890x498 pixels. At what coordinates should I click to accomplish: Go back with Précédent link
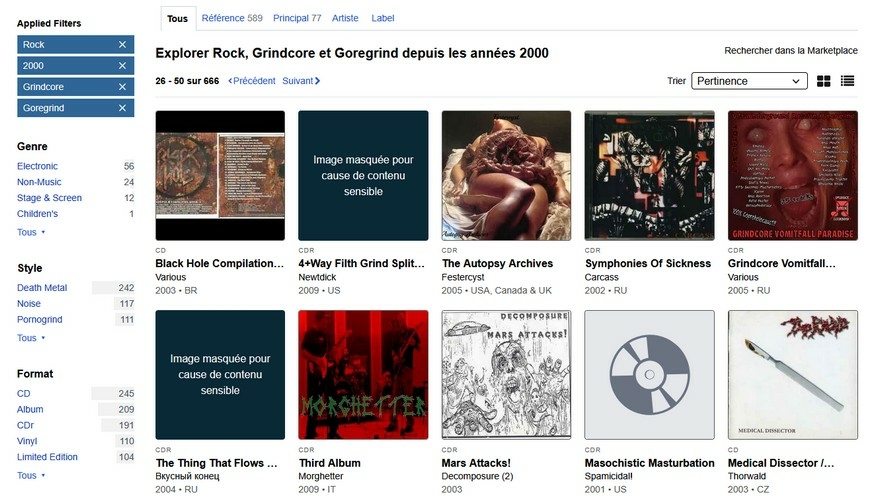[252, 81]
